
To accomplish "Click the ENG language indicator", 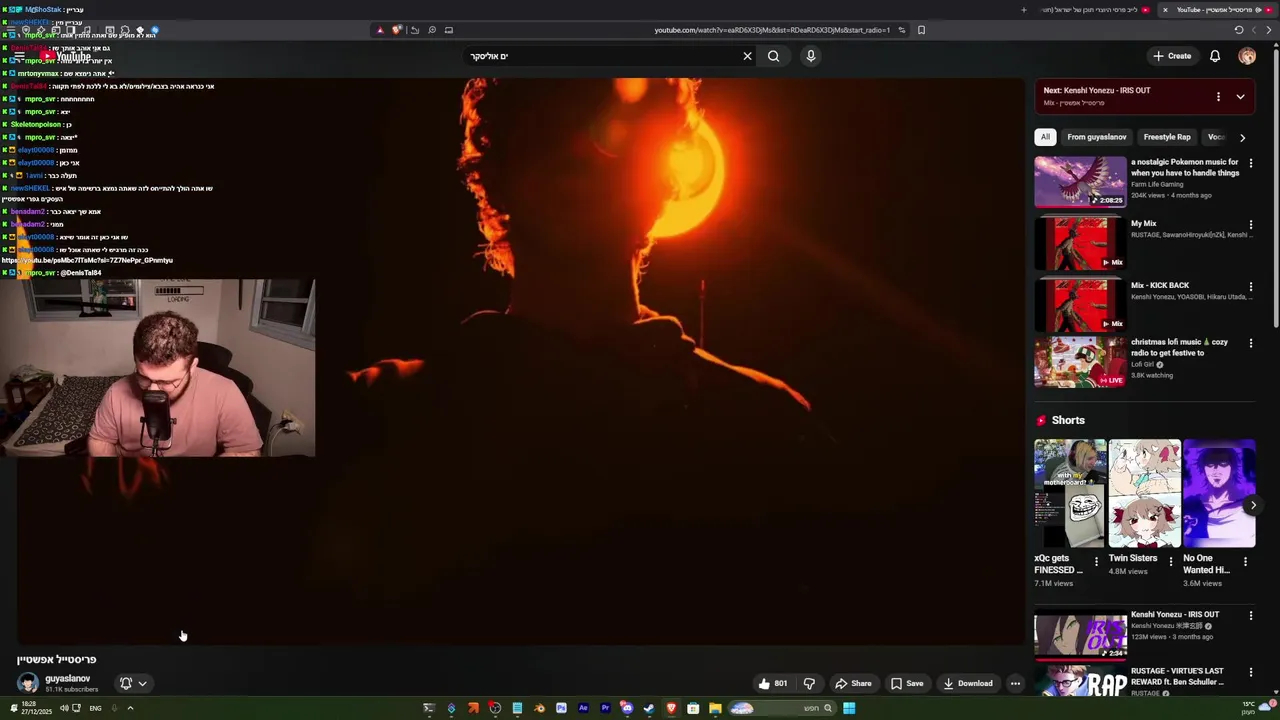I will click(96, 708).
